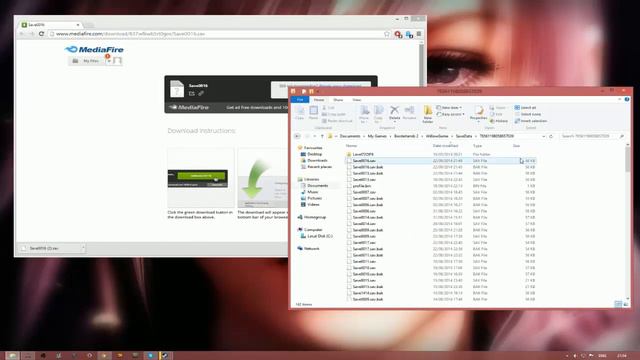
Task: Select Local Disk (C:) in navigation pane
Action: pyautogui.click(x=316, y=236)
